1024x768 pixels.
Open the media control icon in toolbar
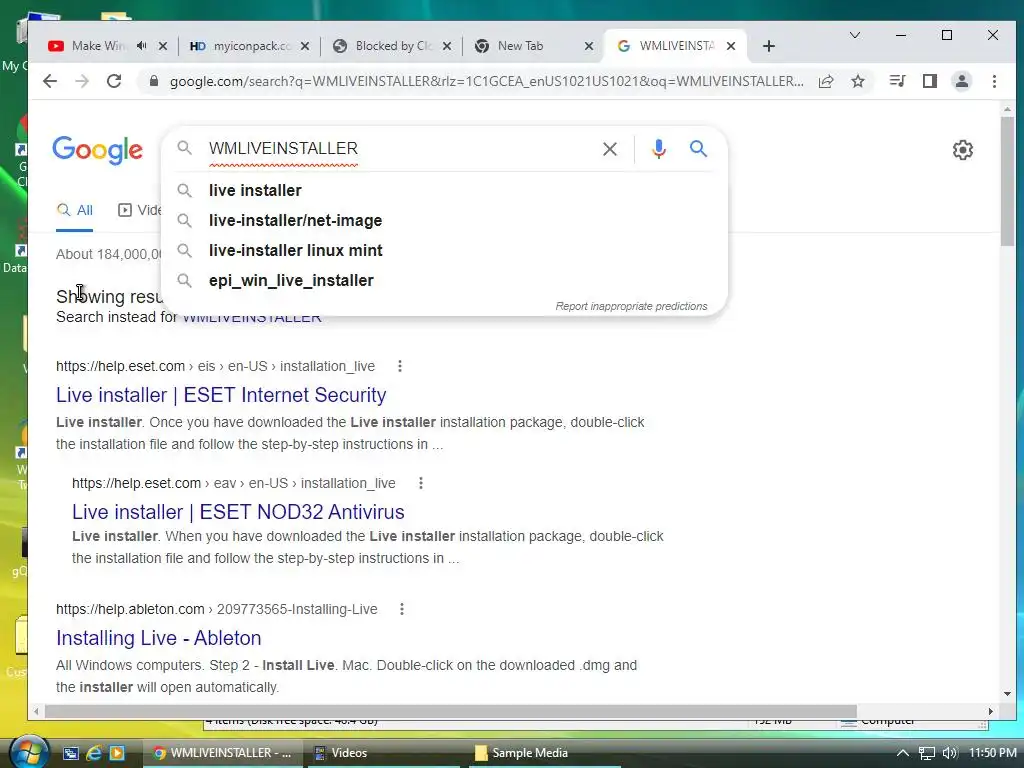click(x=897, y=81)
